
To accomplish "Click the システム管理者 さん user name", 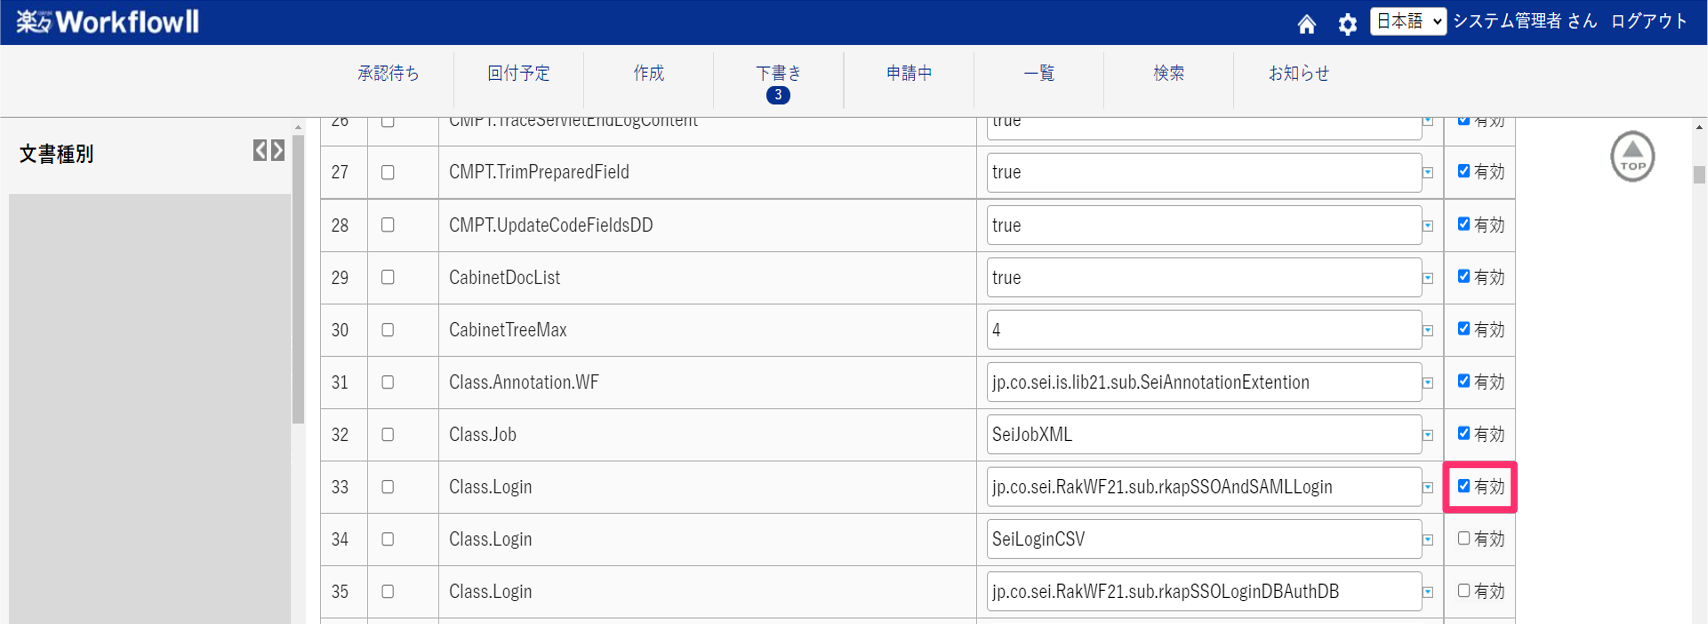I will (x=1524, y=21).
